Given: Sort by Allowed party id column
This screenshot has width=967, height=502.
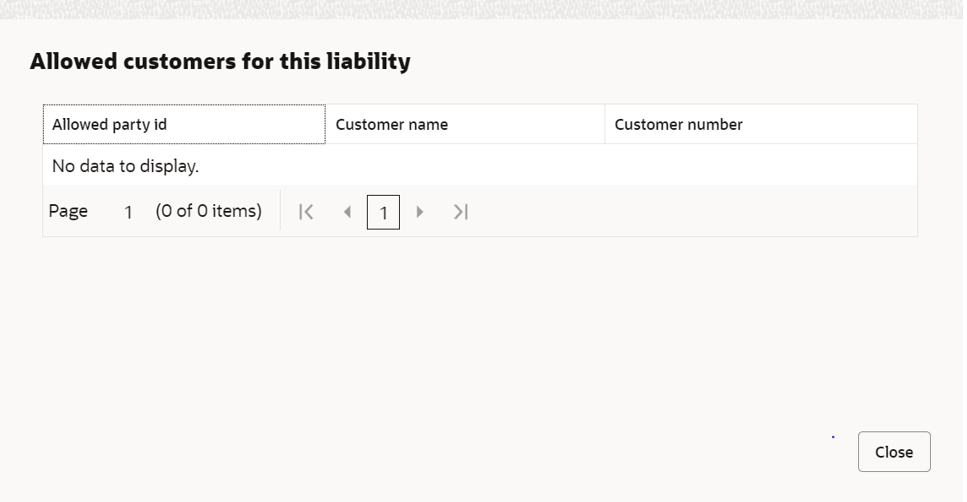Looking at the screenshot, I should click(184, 125).
